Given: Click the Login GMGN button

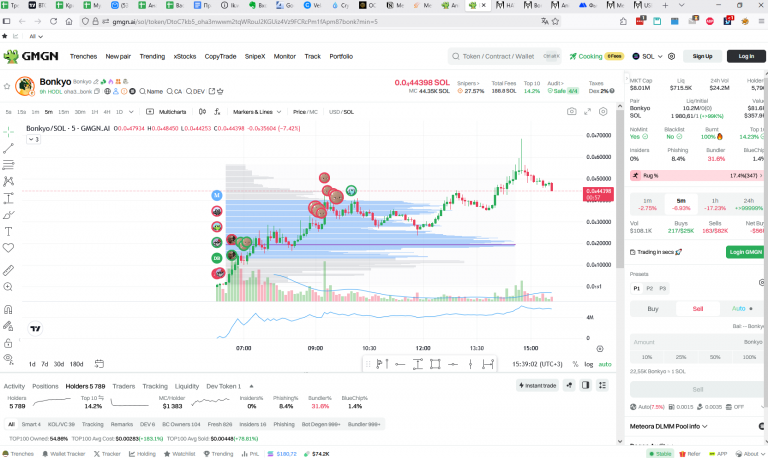Looking at the screenshot, I should pyautogui.click(x=745, y=252).
